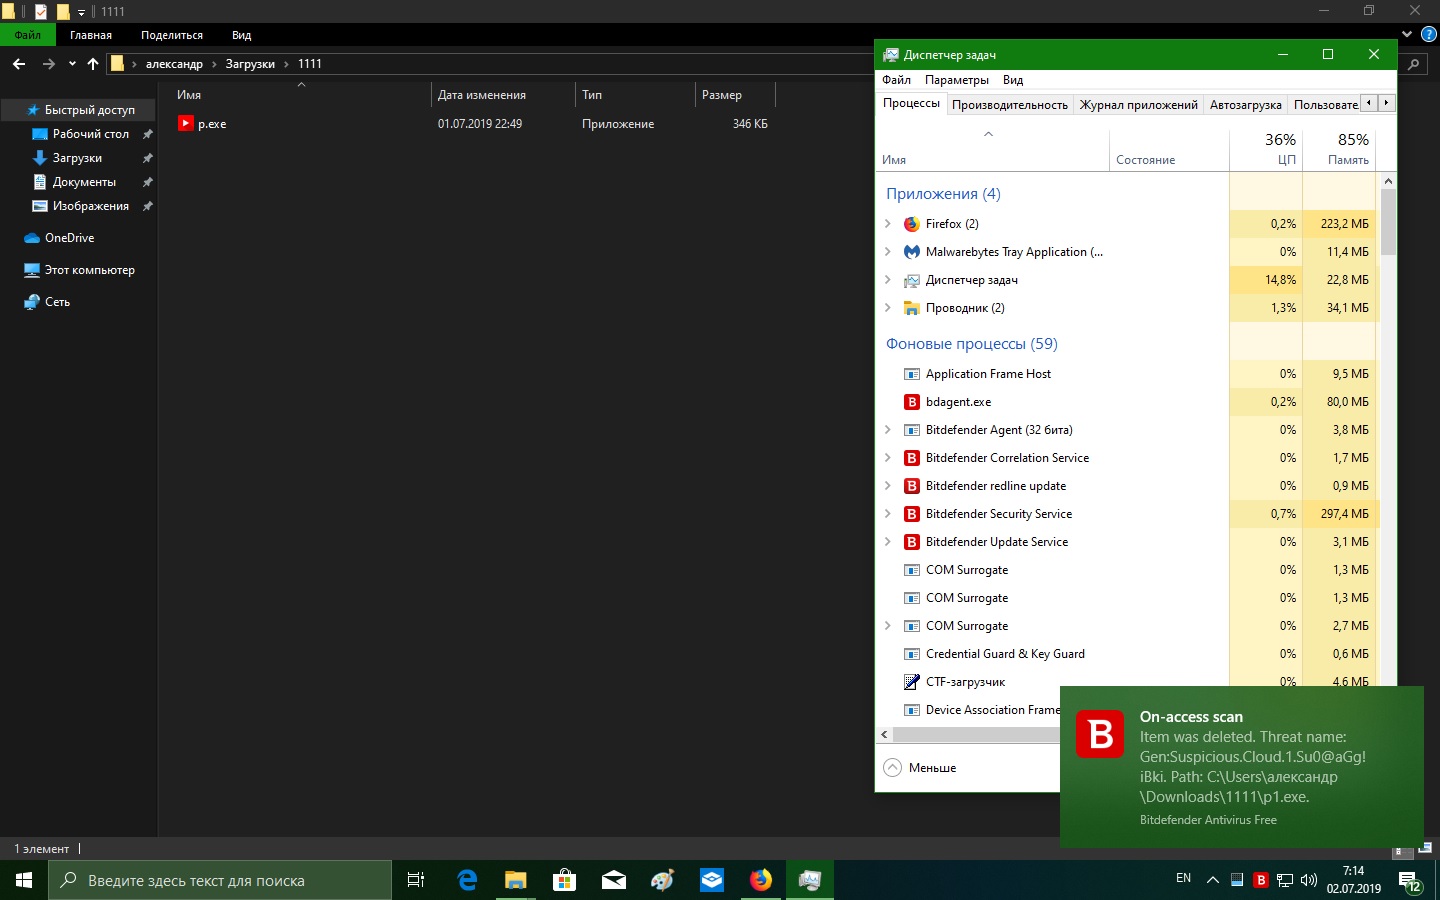This screenshot has height=900, width=1440.
Task: Open the Mail app from the taskbar
Action: click(613, 880)
